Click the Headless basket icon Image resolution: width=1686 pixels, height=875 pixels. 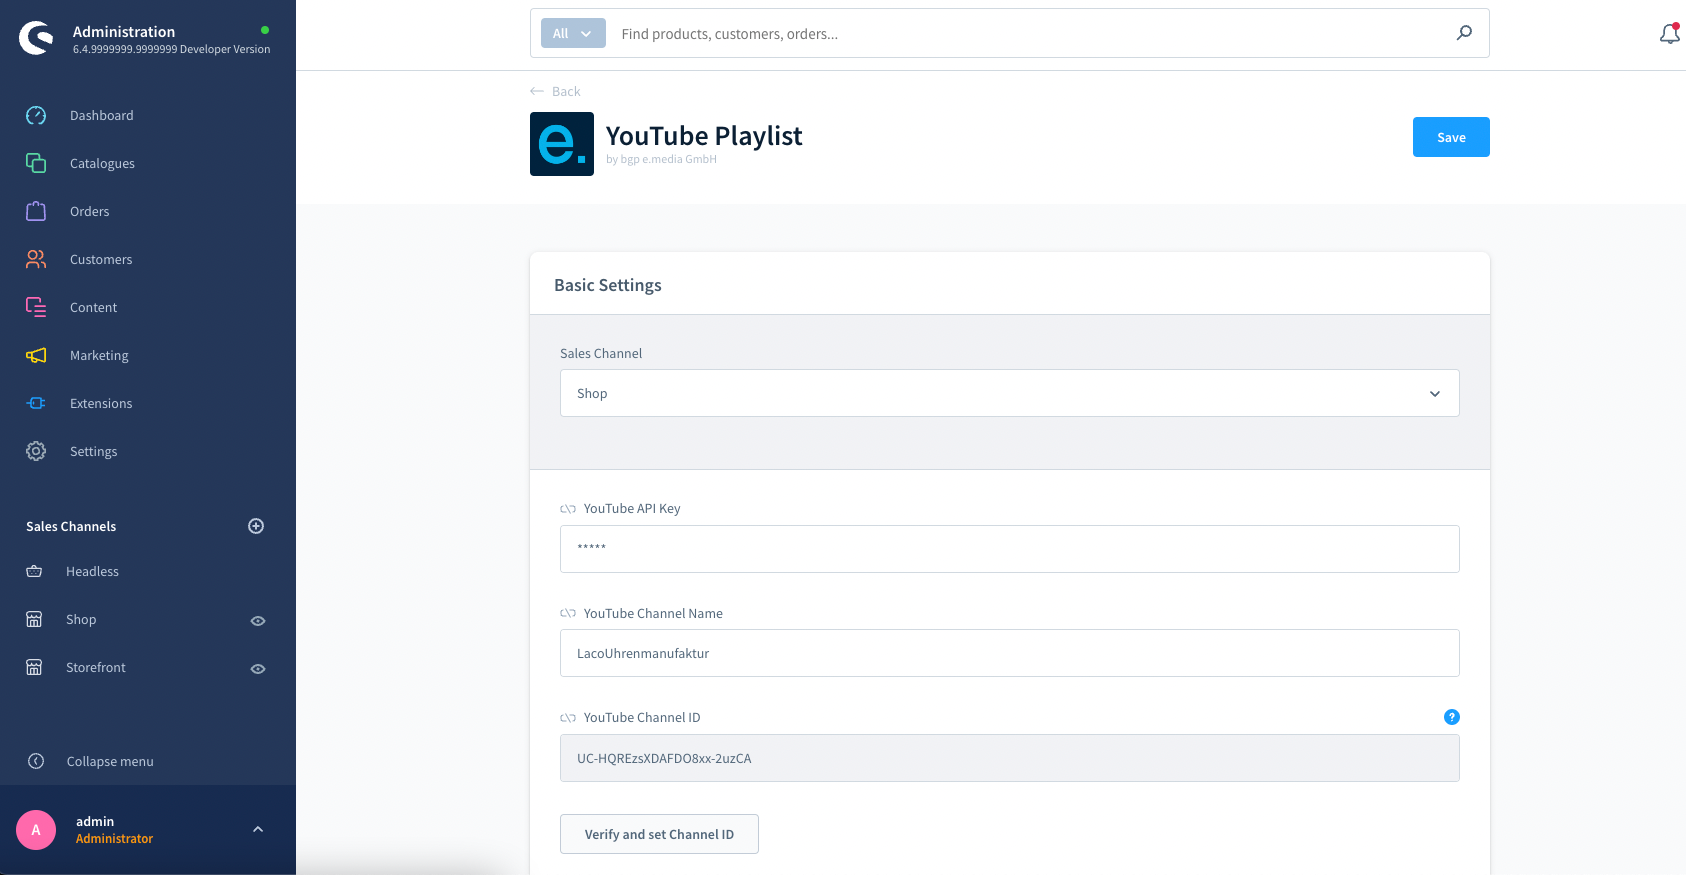coord(34,571)
